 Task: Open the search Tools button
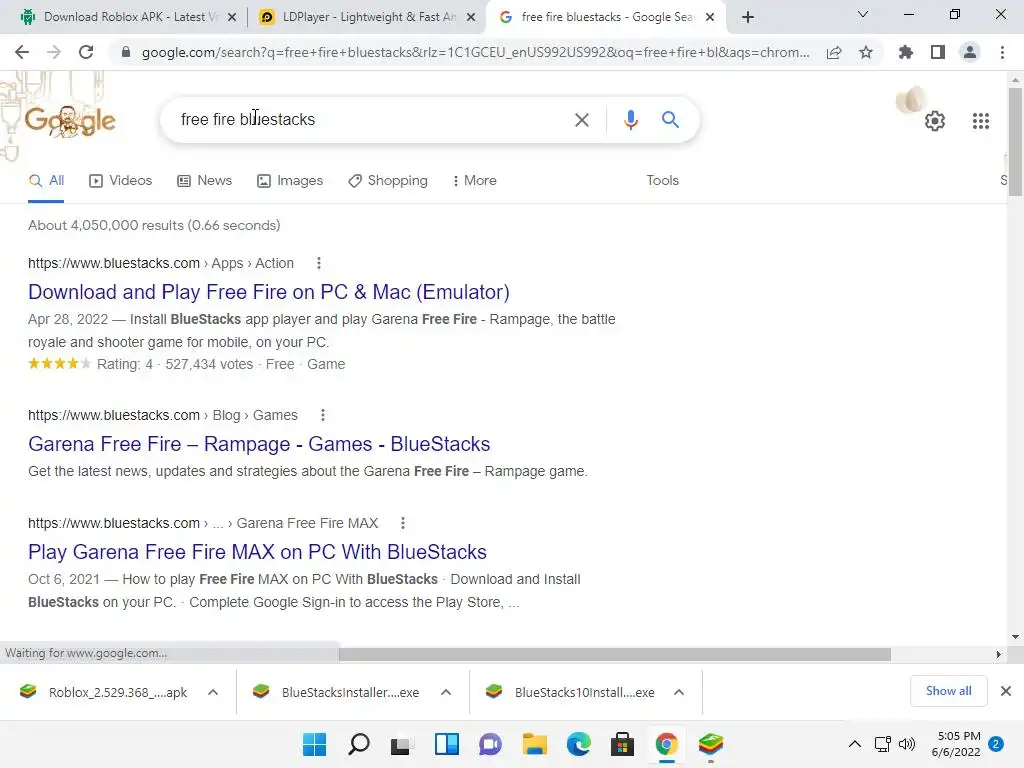pos(662,180)
